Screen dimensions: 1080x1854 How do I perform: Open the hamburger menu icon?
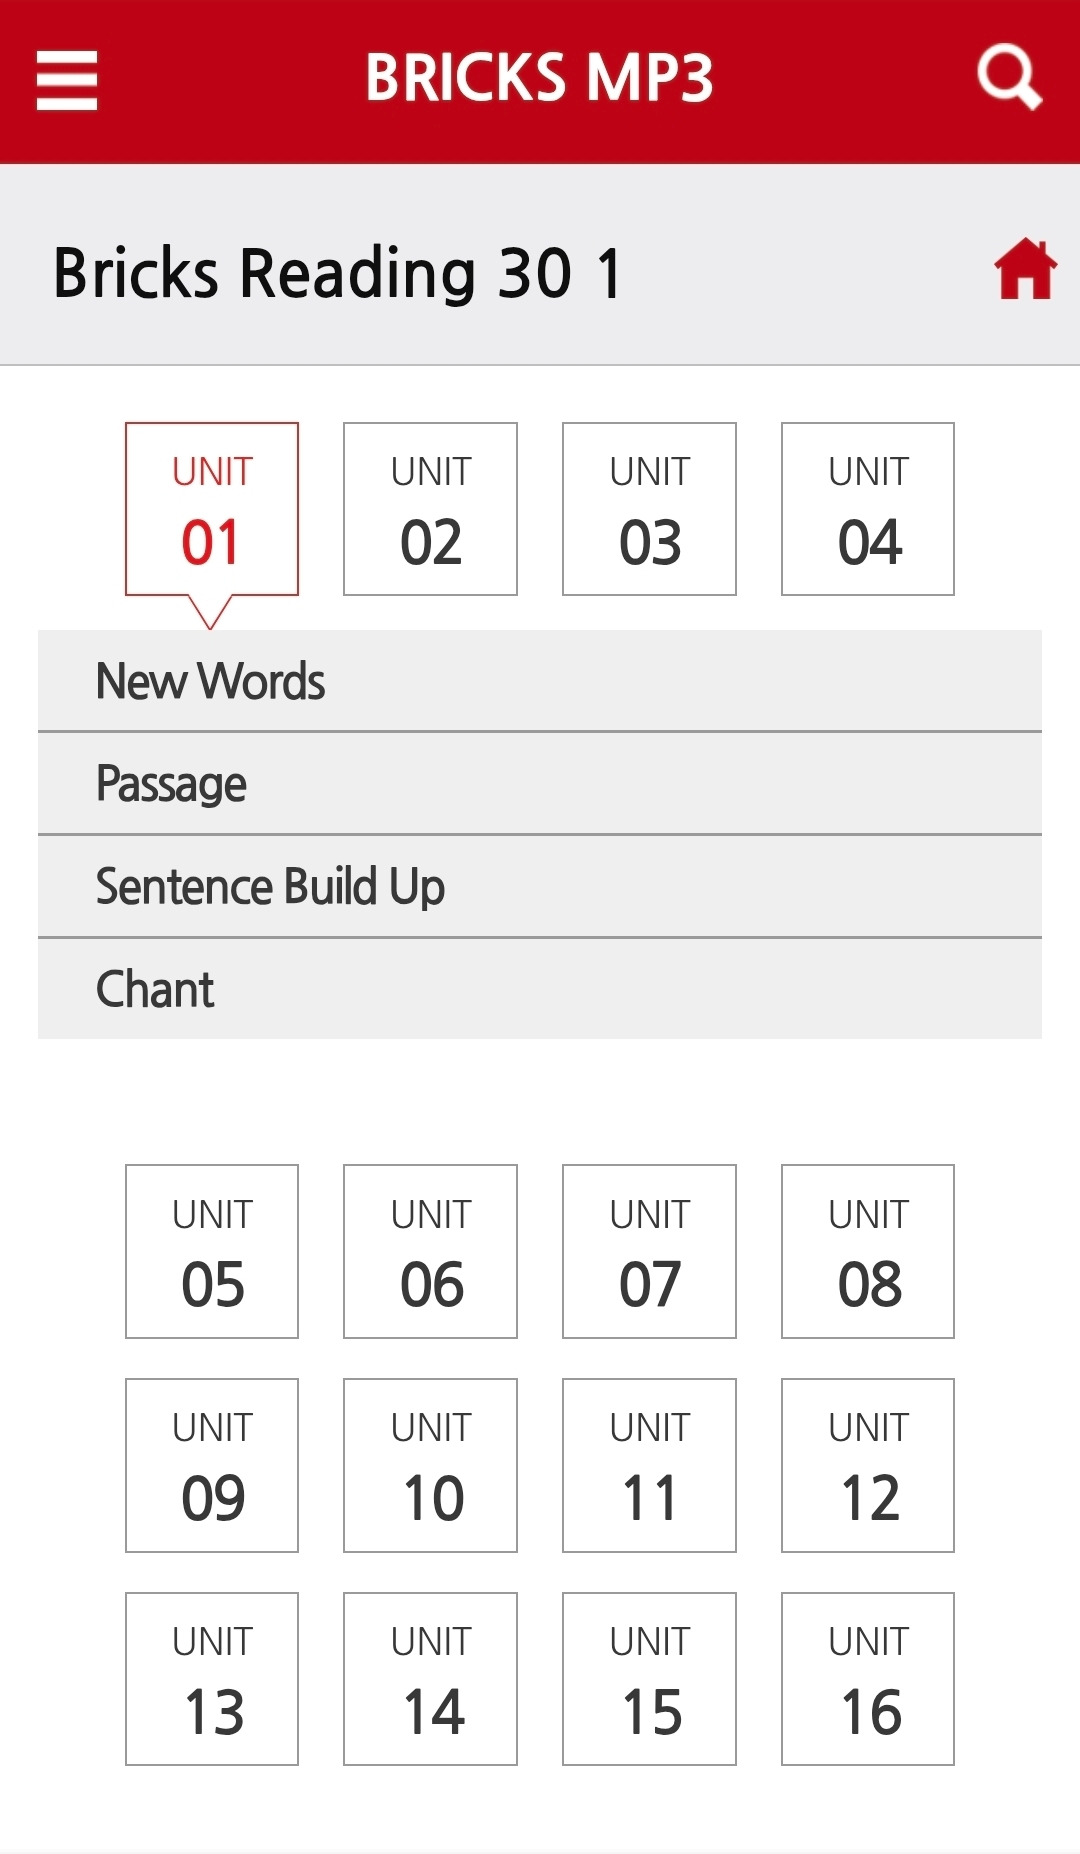[x=67, y=80]
